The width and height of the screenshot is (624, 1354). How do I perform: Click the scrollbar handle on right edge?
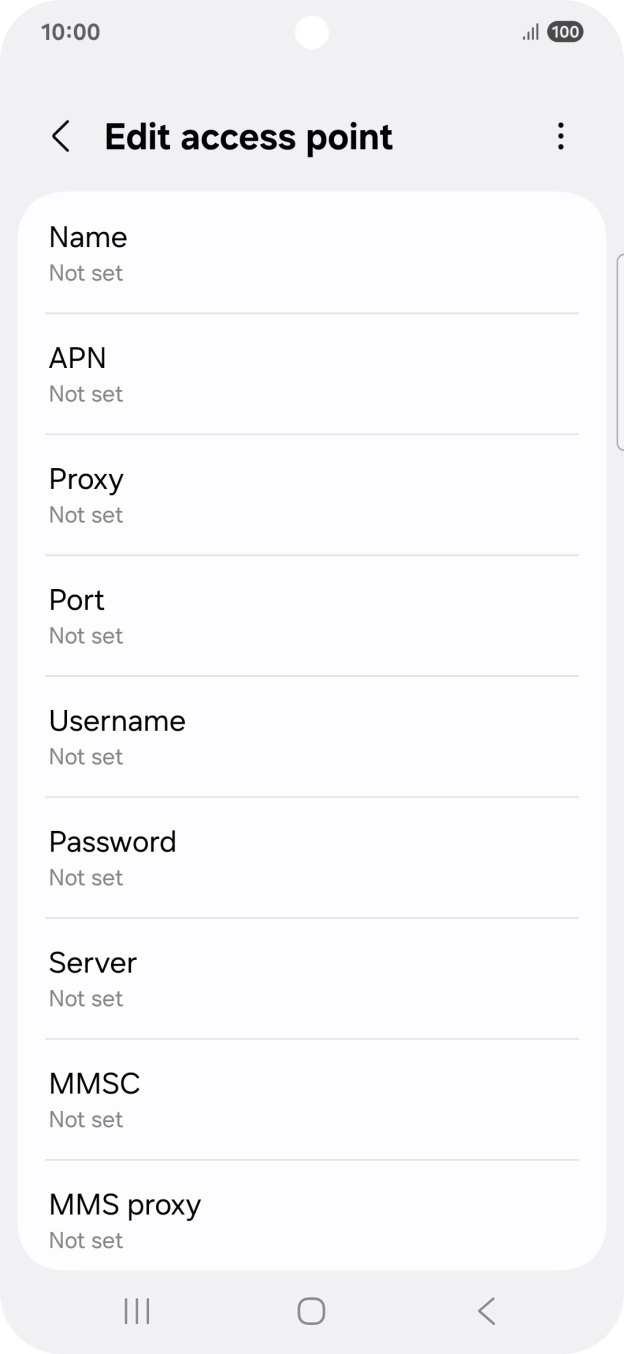coord(620,352)
